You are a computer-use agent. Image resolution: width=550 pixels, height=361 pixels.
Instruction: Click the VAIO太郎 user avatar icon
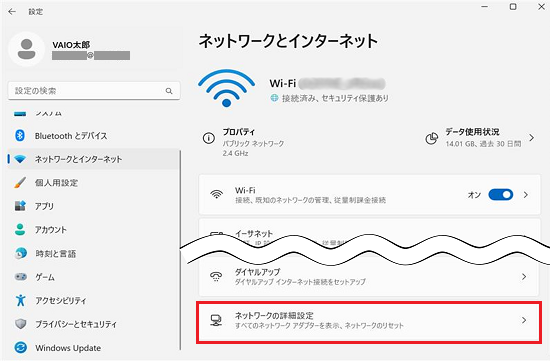(x=26, y=49)
